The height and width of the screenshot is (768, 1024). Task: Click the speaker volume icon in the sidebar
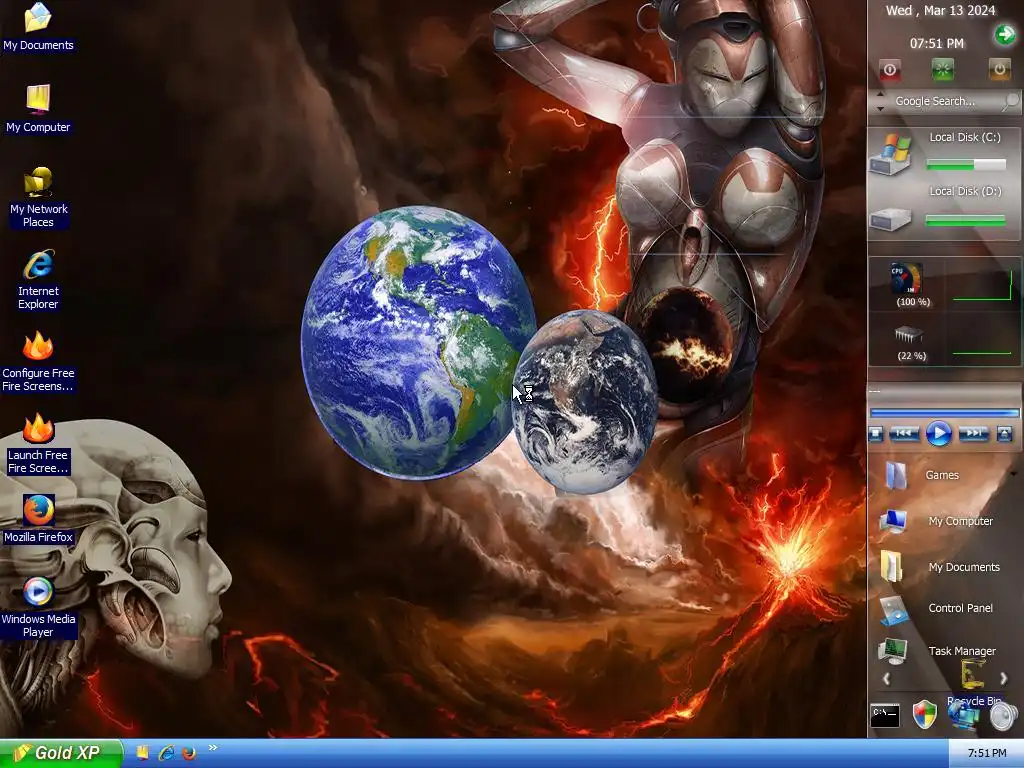tap(1002, 716)
